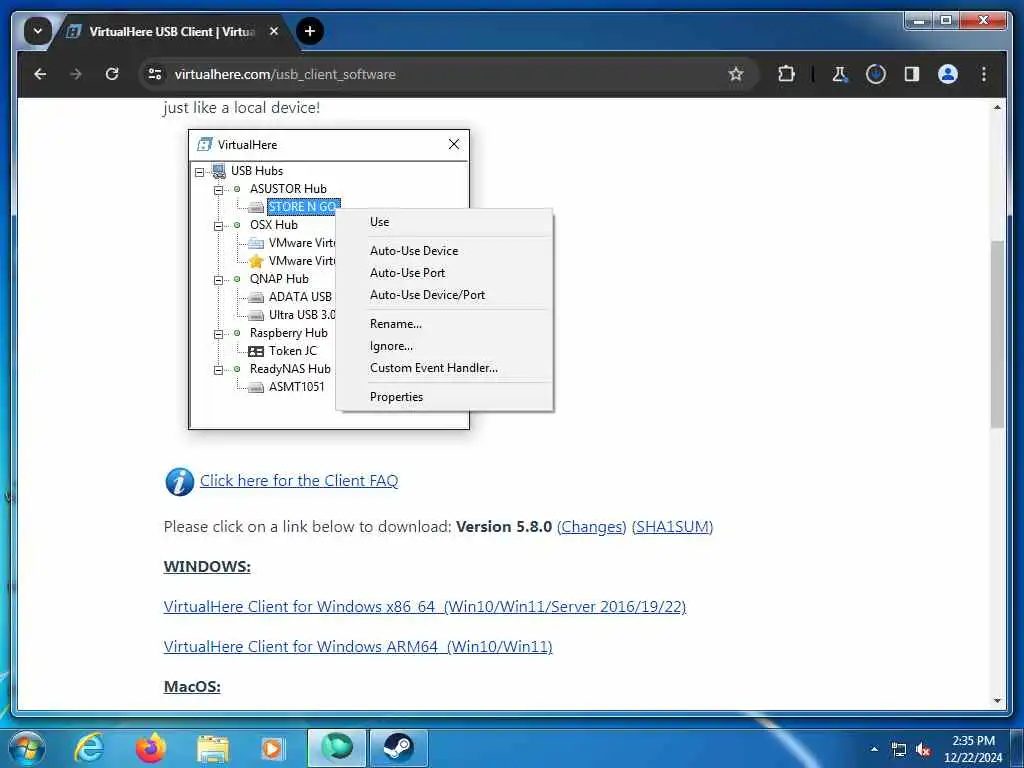1024x768 pixels.
Task: Open a new browser tab
Action: tap(310, 31)
